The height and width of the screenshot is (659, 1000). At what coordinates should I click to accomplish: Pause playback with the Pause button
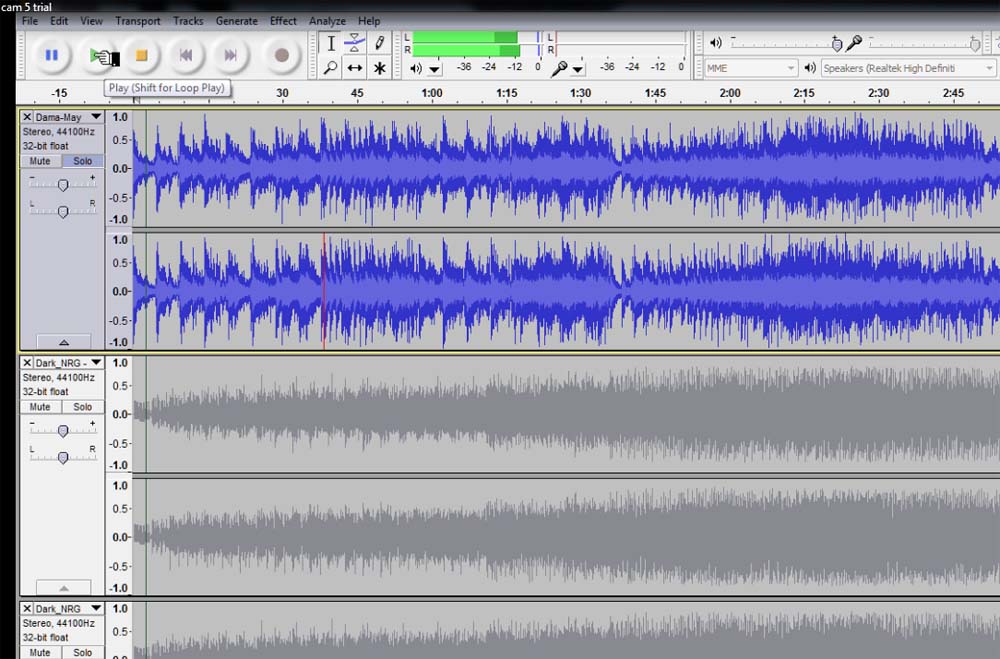click(52, 56)
